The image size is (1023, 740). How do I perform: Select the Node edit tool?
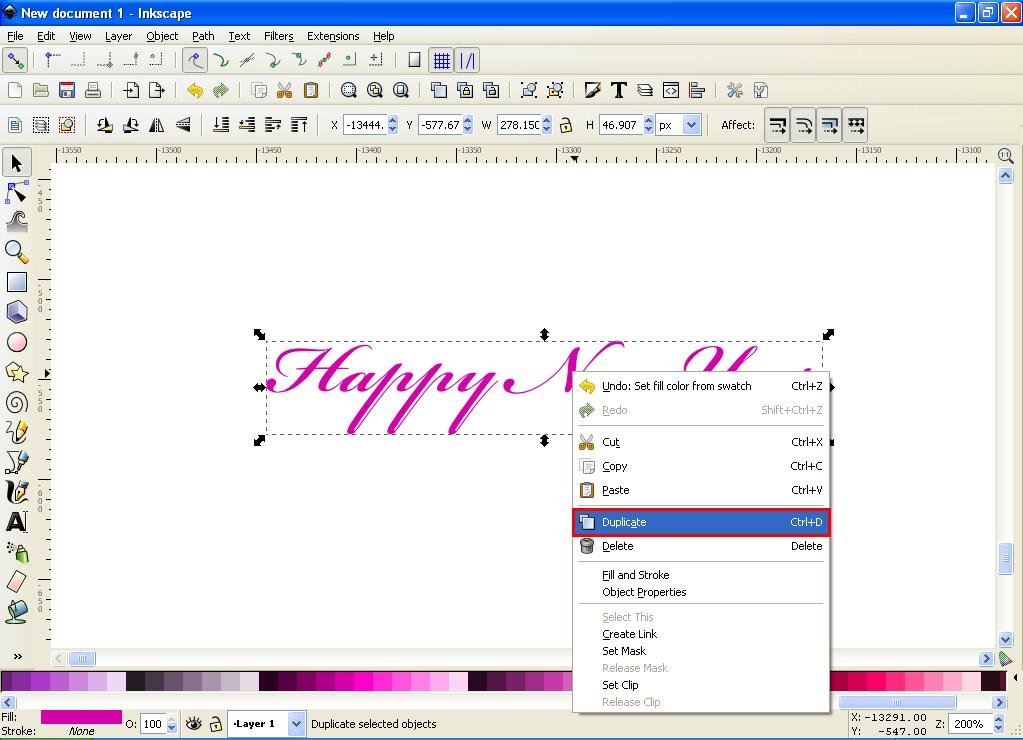(x=16, y=193)
